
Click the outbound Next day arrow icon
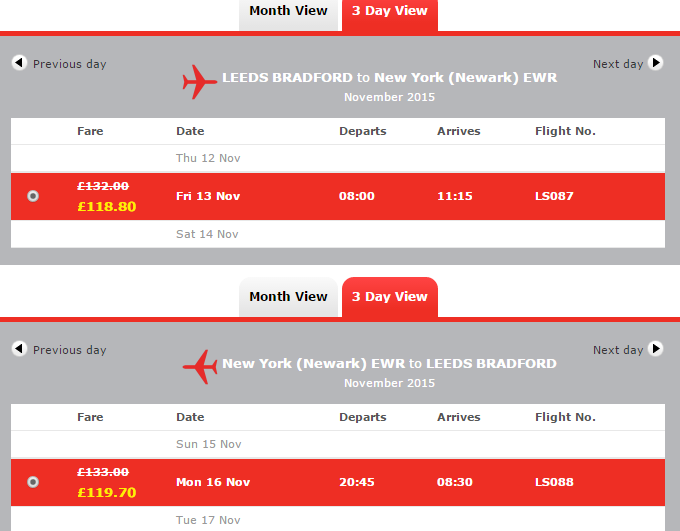pyautogui.click(x=655, y=63)
